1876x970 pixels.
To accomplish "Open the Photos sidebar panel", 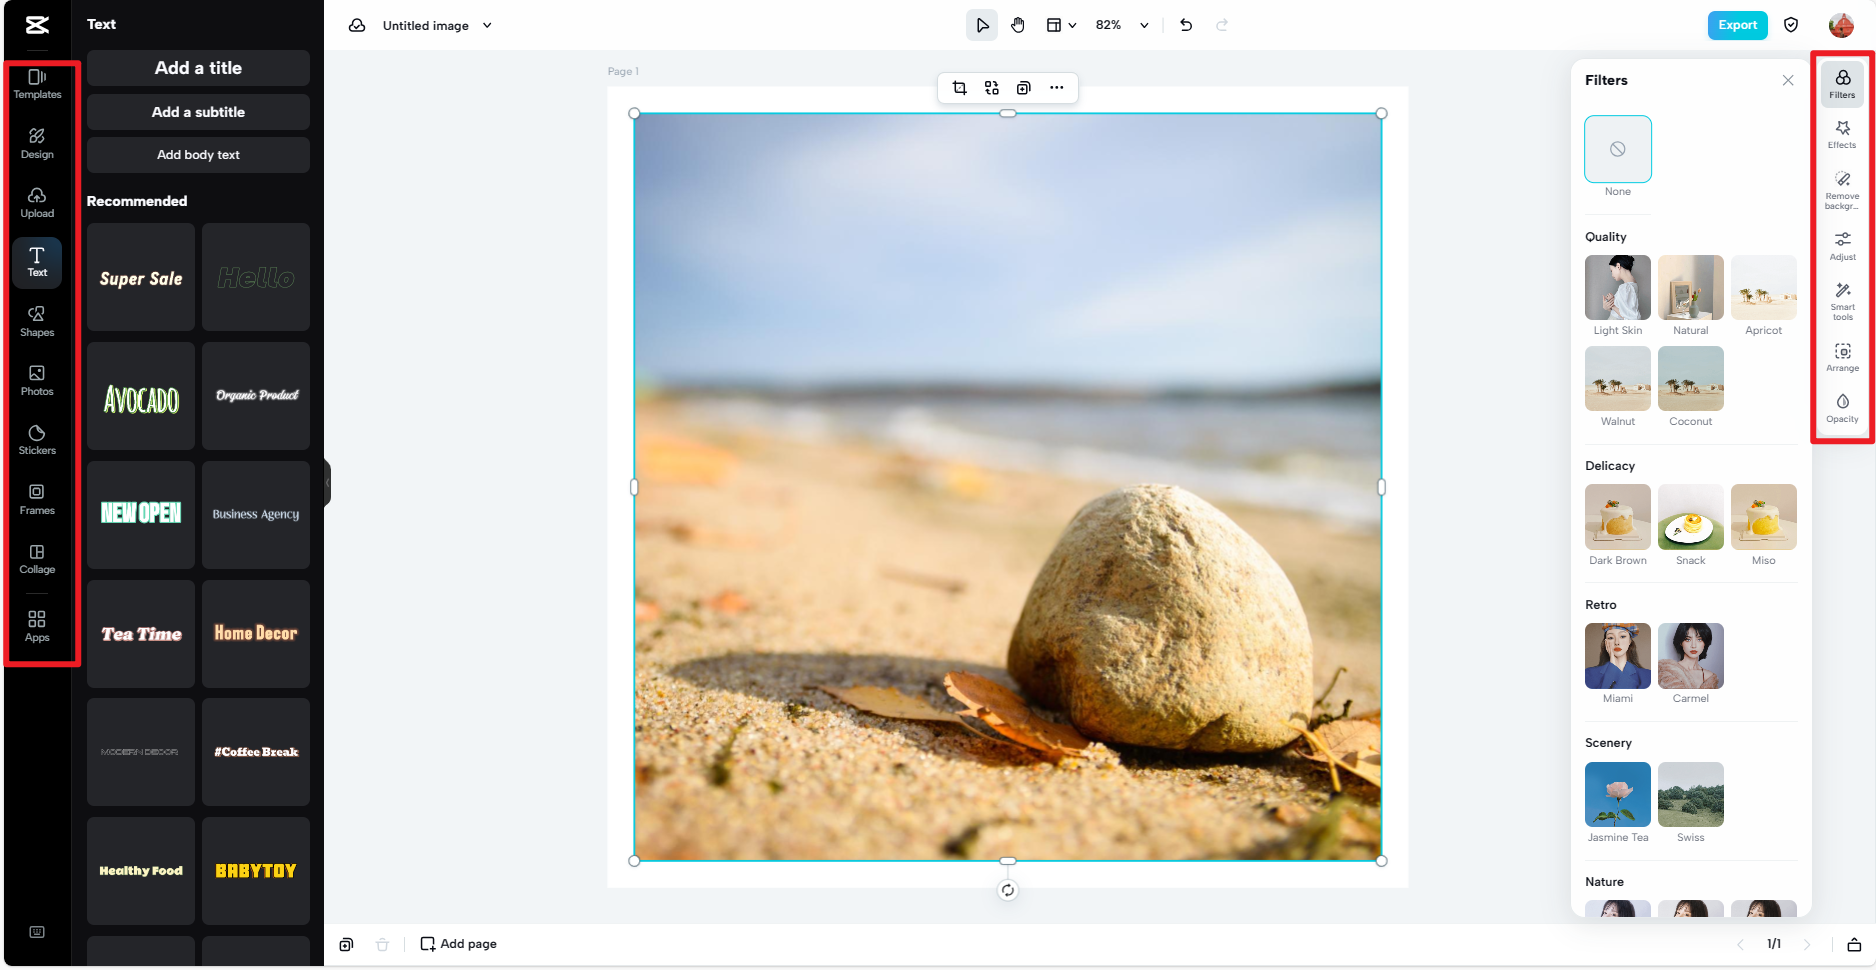I will pos(37,380).
